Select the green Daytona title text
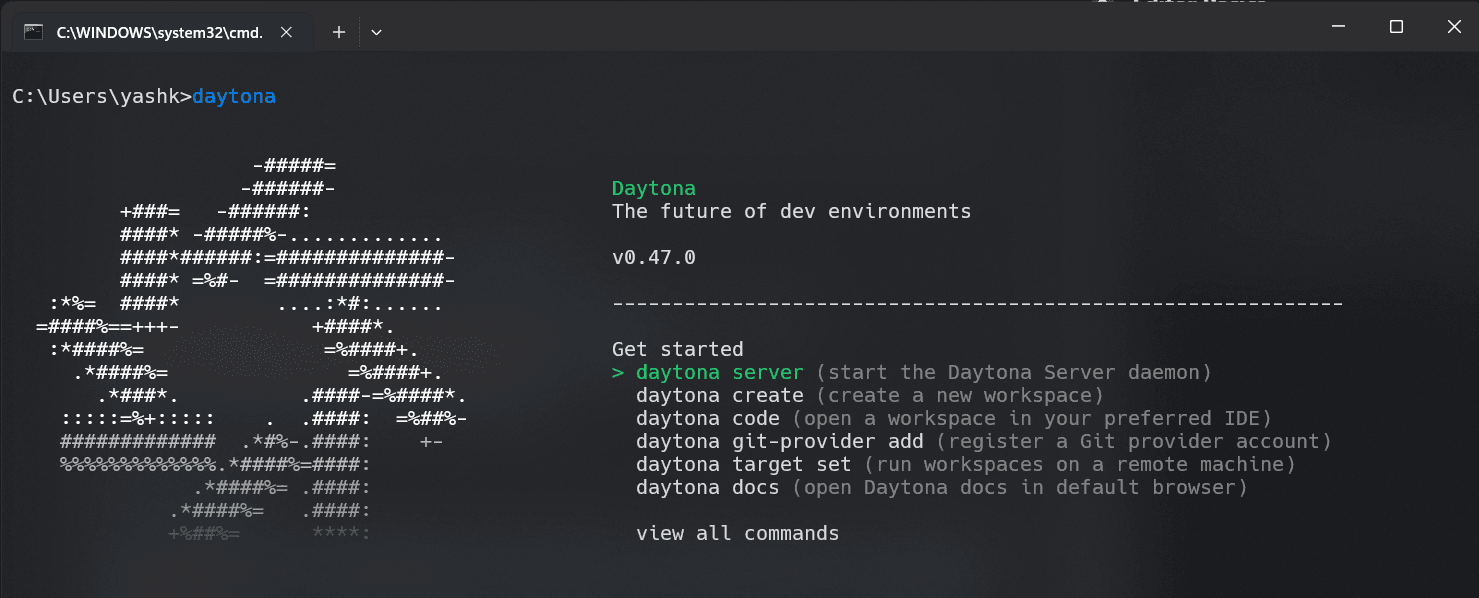Image resolution: width=1479 pixels, height=598 pixels. (653, 188)
